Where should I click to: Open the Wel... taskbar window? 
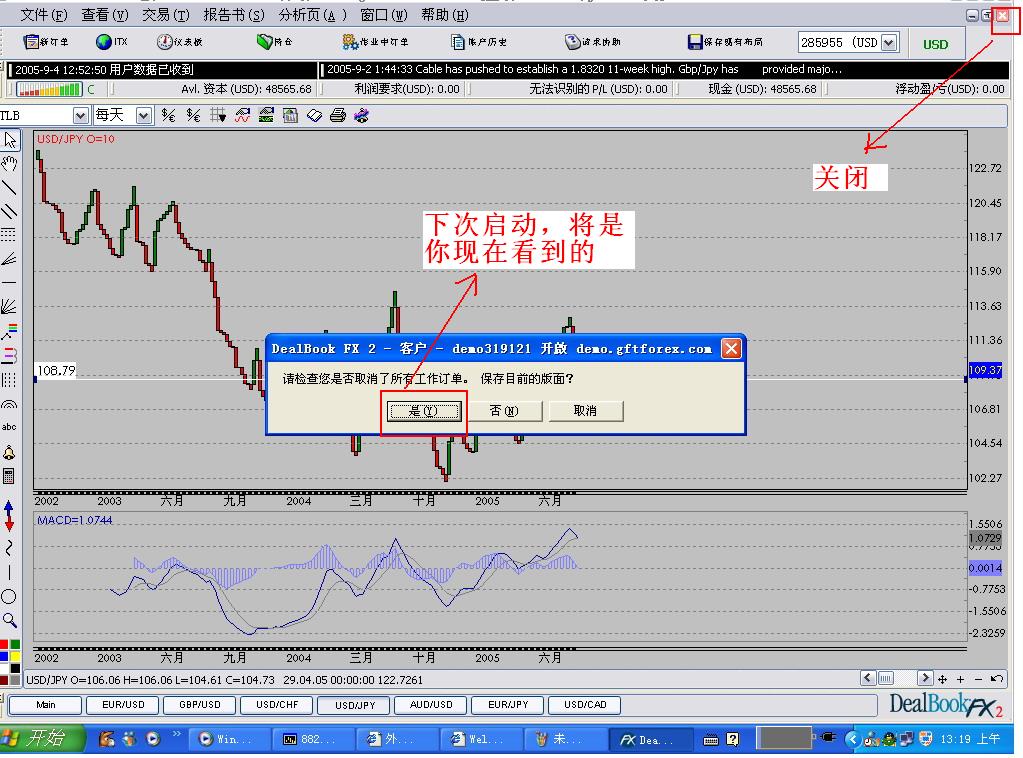point(481,739)
